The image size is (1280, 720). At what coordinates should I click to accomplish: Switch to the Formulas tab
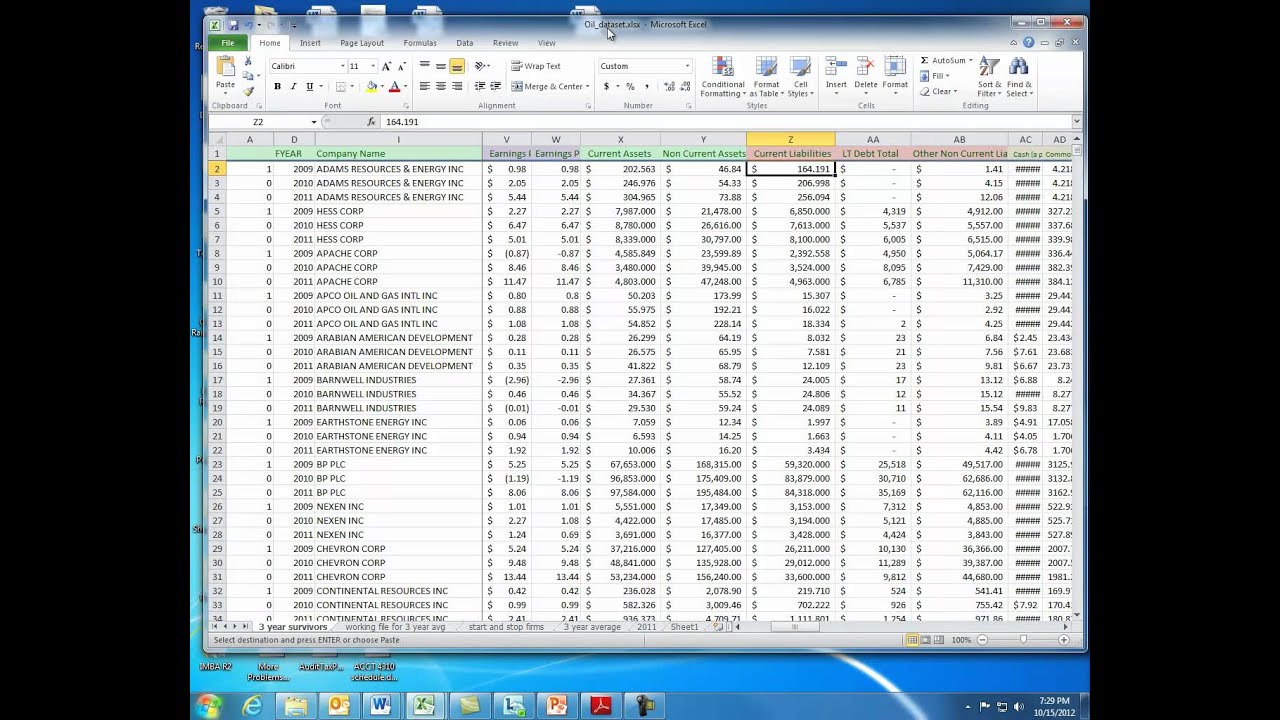[420, 43]
